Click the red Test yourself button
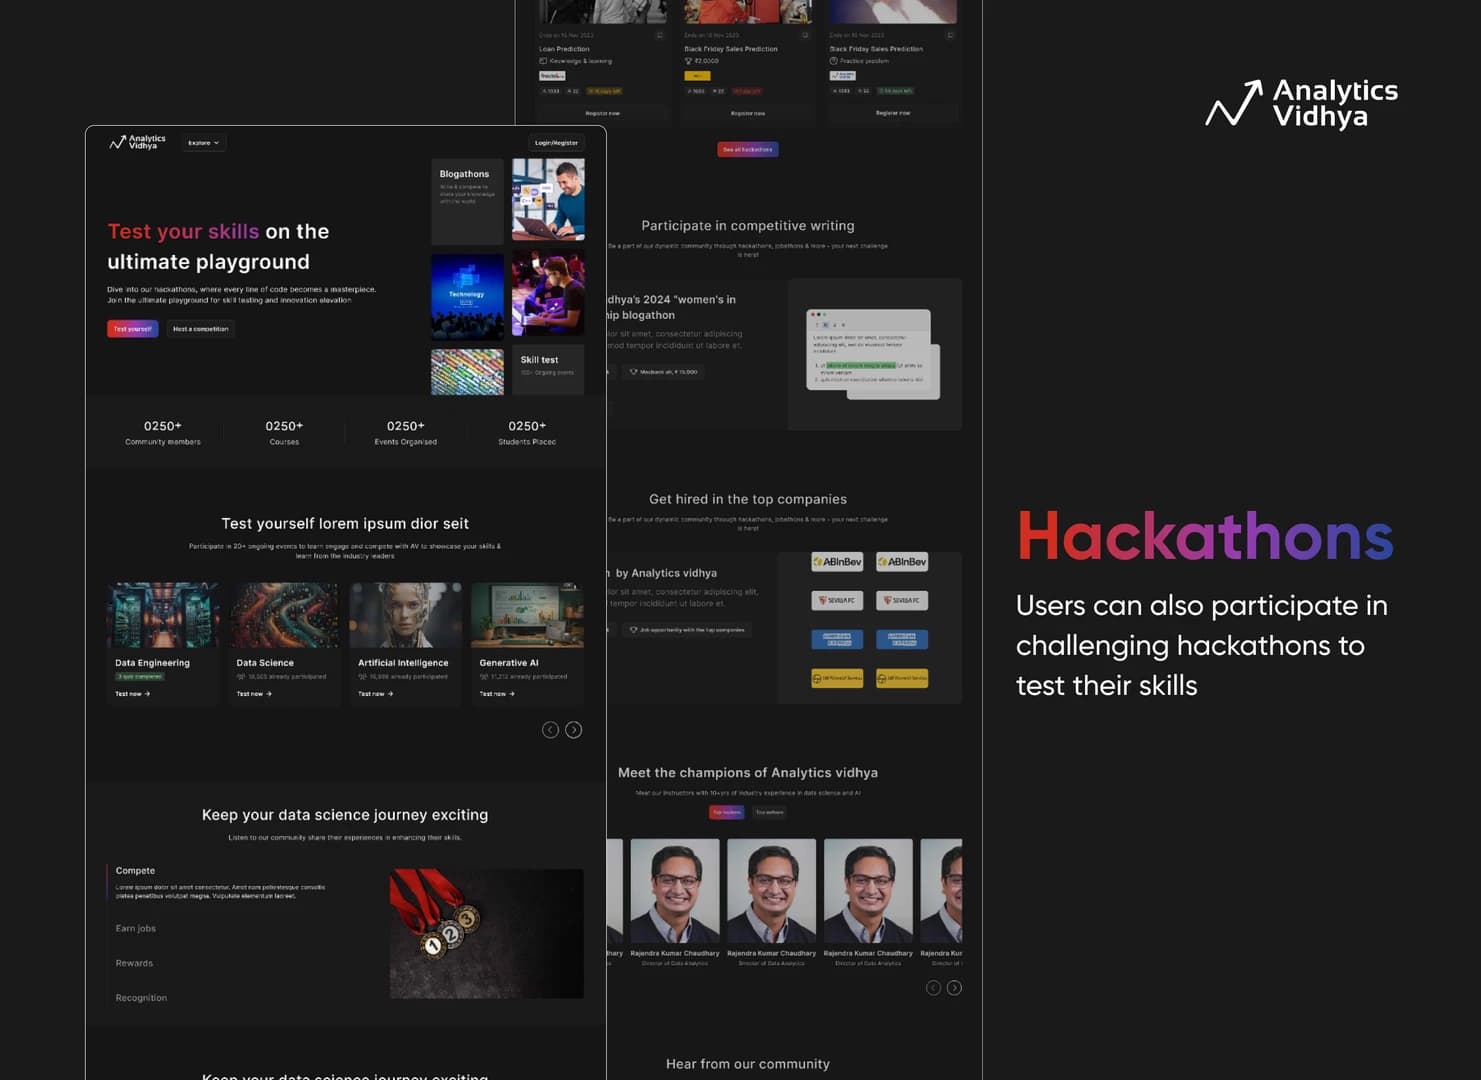 click(132, 329)
